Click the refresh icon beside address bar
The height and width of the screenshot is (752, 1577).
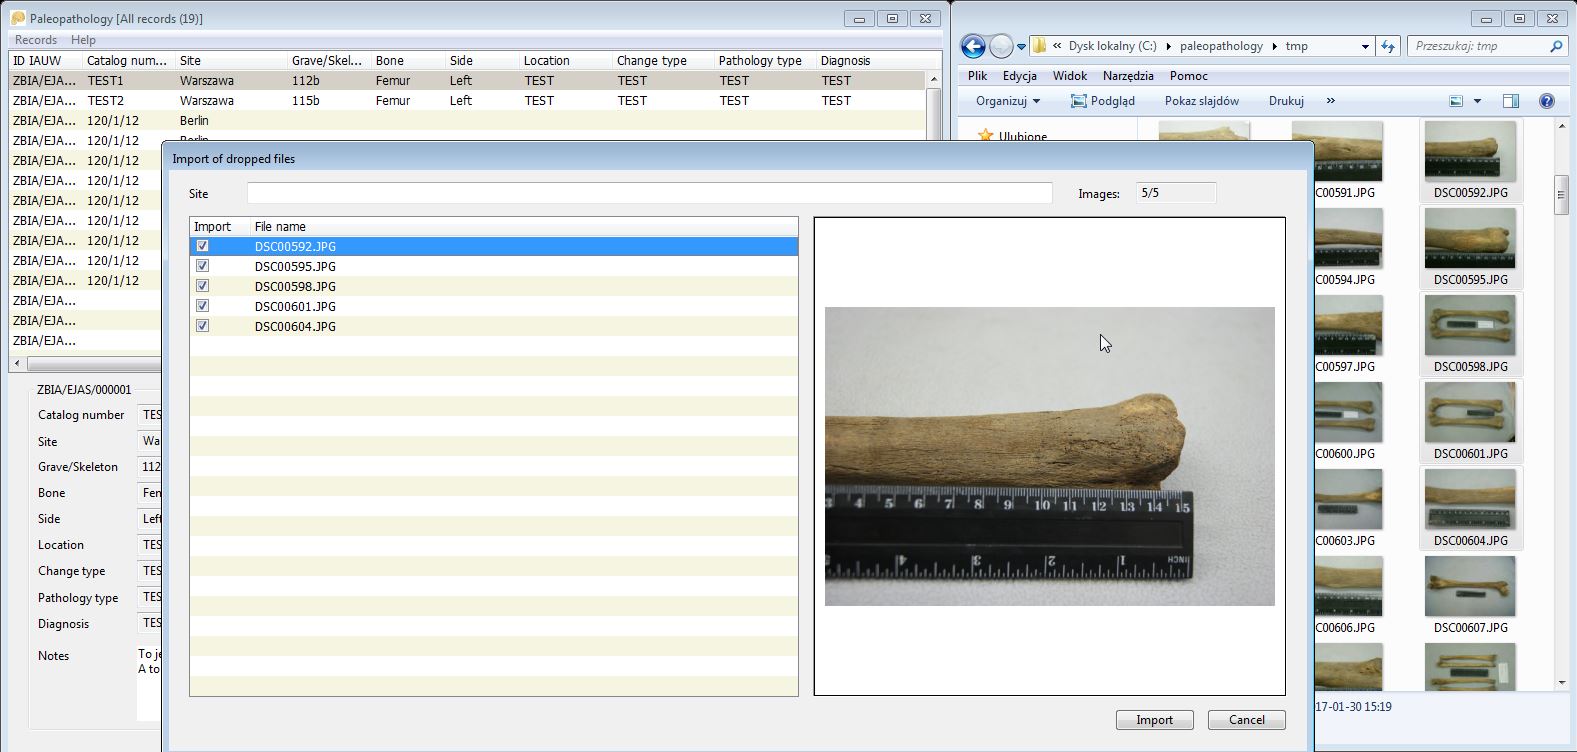1388,46
